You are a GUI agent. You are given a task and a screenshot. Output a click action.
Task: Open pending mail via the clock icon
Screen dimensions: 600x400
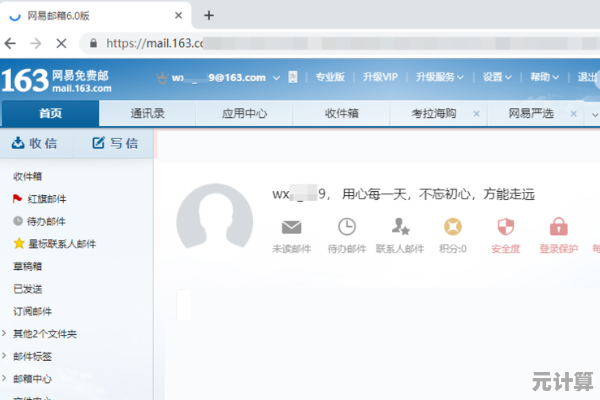click(x=346, y=227)
